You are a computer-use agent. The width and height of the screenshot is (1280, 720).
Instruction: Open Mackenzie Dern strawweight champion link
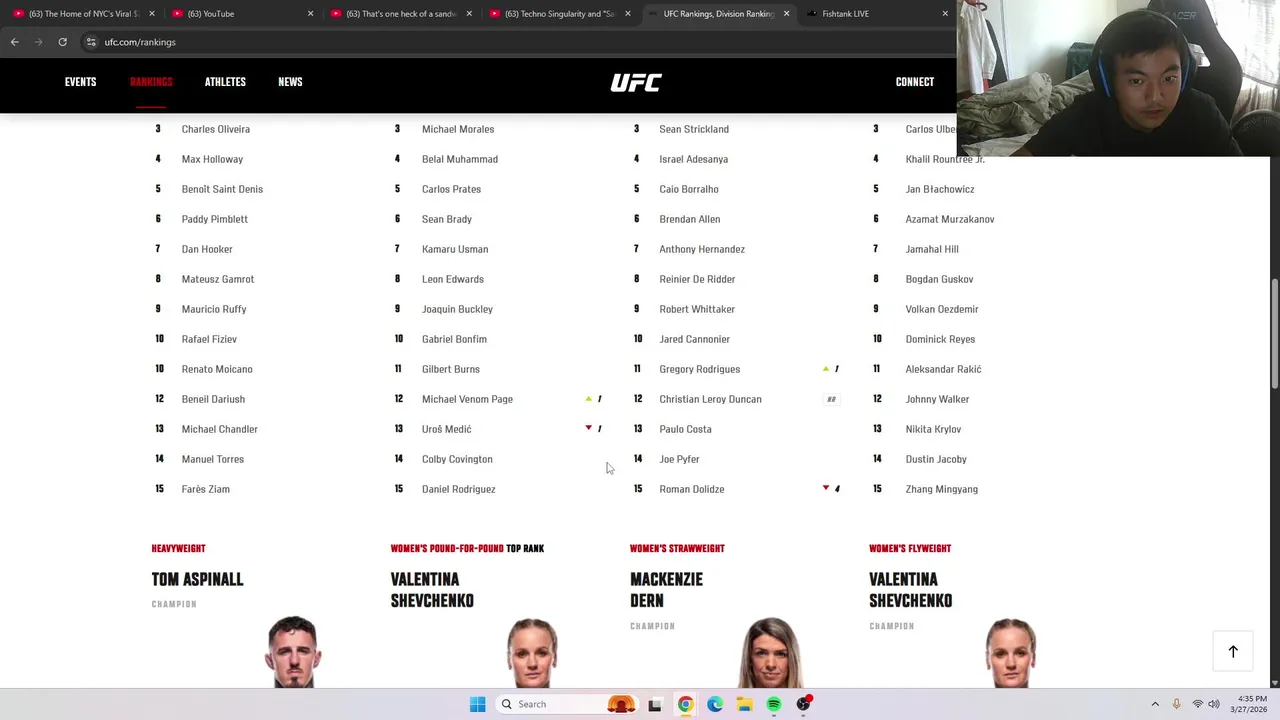point(667,590)
